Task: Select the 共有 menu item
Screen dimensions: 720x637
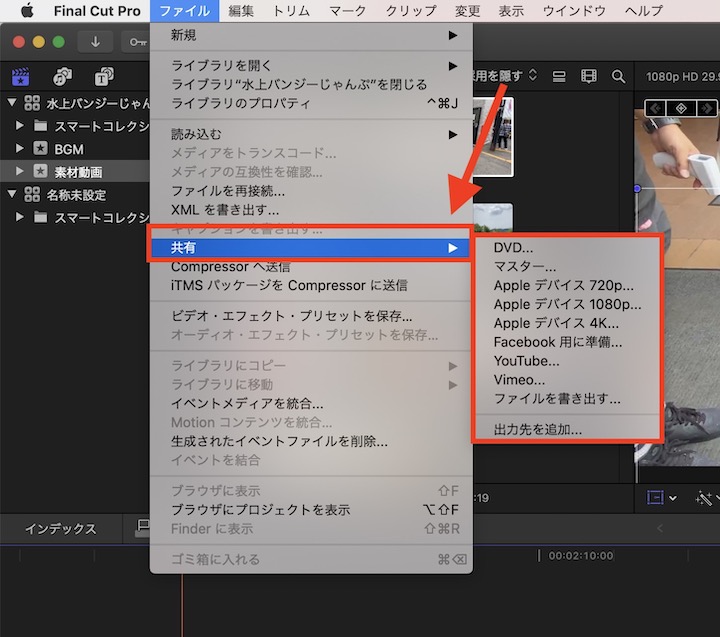Action: [x=311, y=248]
